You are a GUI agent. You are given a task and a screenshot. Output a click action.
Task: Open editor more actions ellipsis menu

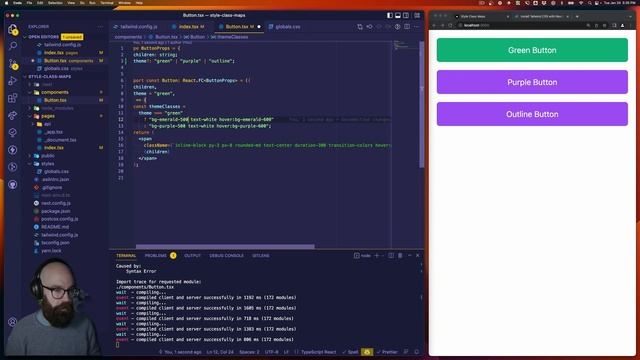coord(416,27)
